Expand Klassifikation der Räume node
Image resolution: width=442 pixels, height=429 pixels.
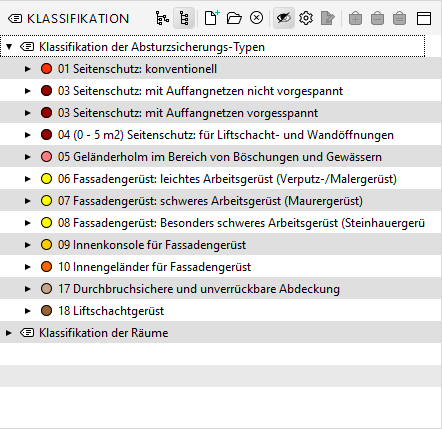[x=9, y=333]
